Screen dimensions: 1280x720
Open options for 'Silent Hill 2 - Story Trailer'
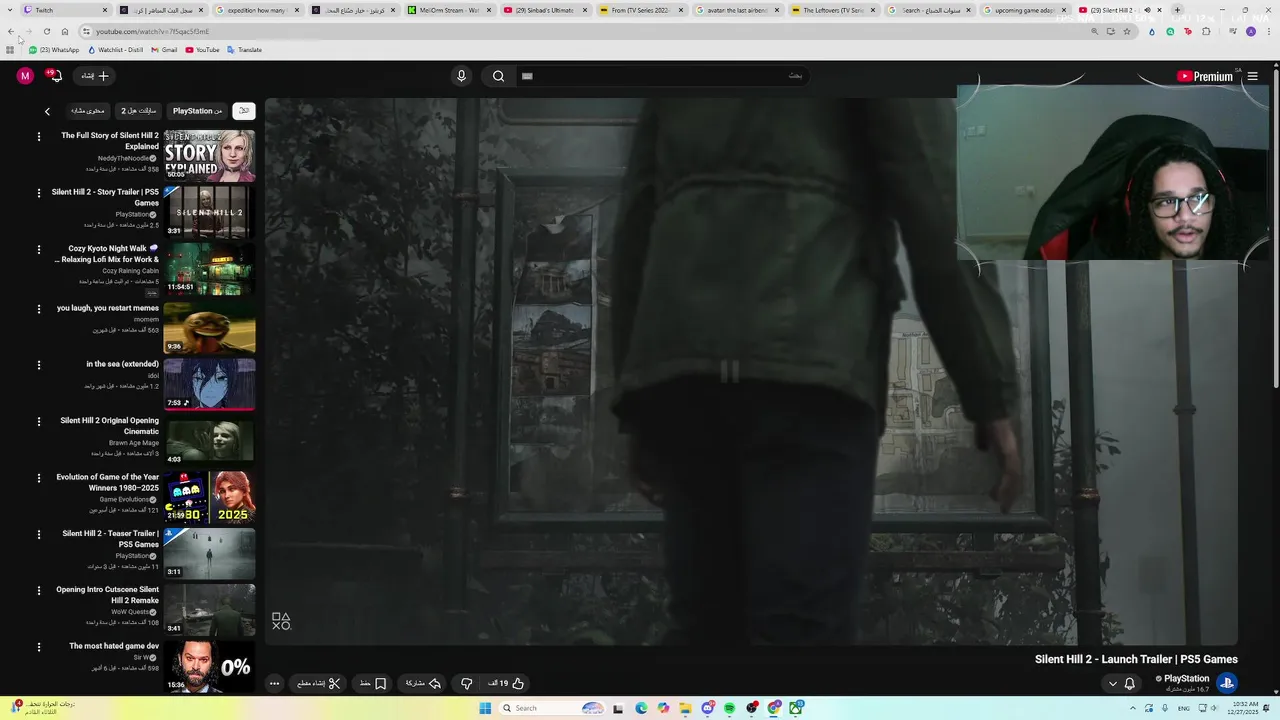[39, 192]
